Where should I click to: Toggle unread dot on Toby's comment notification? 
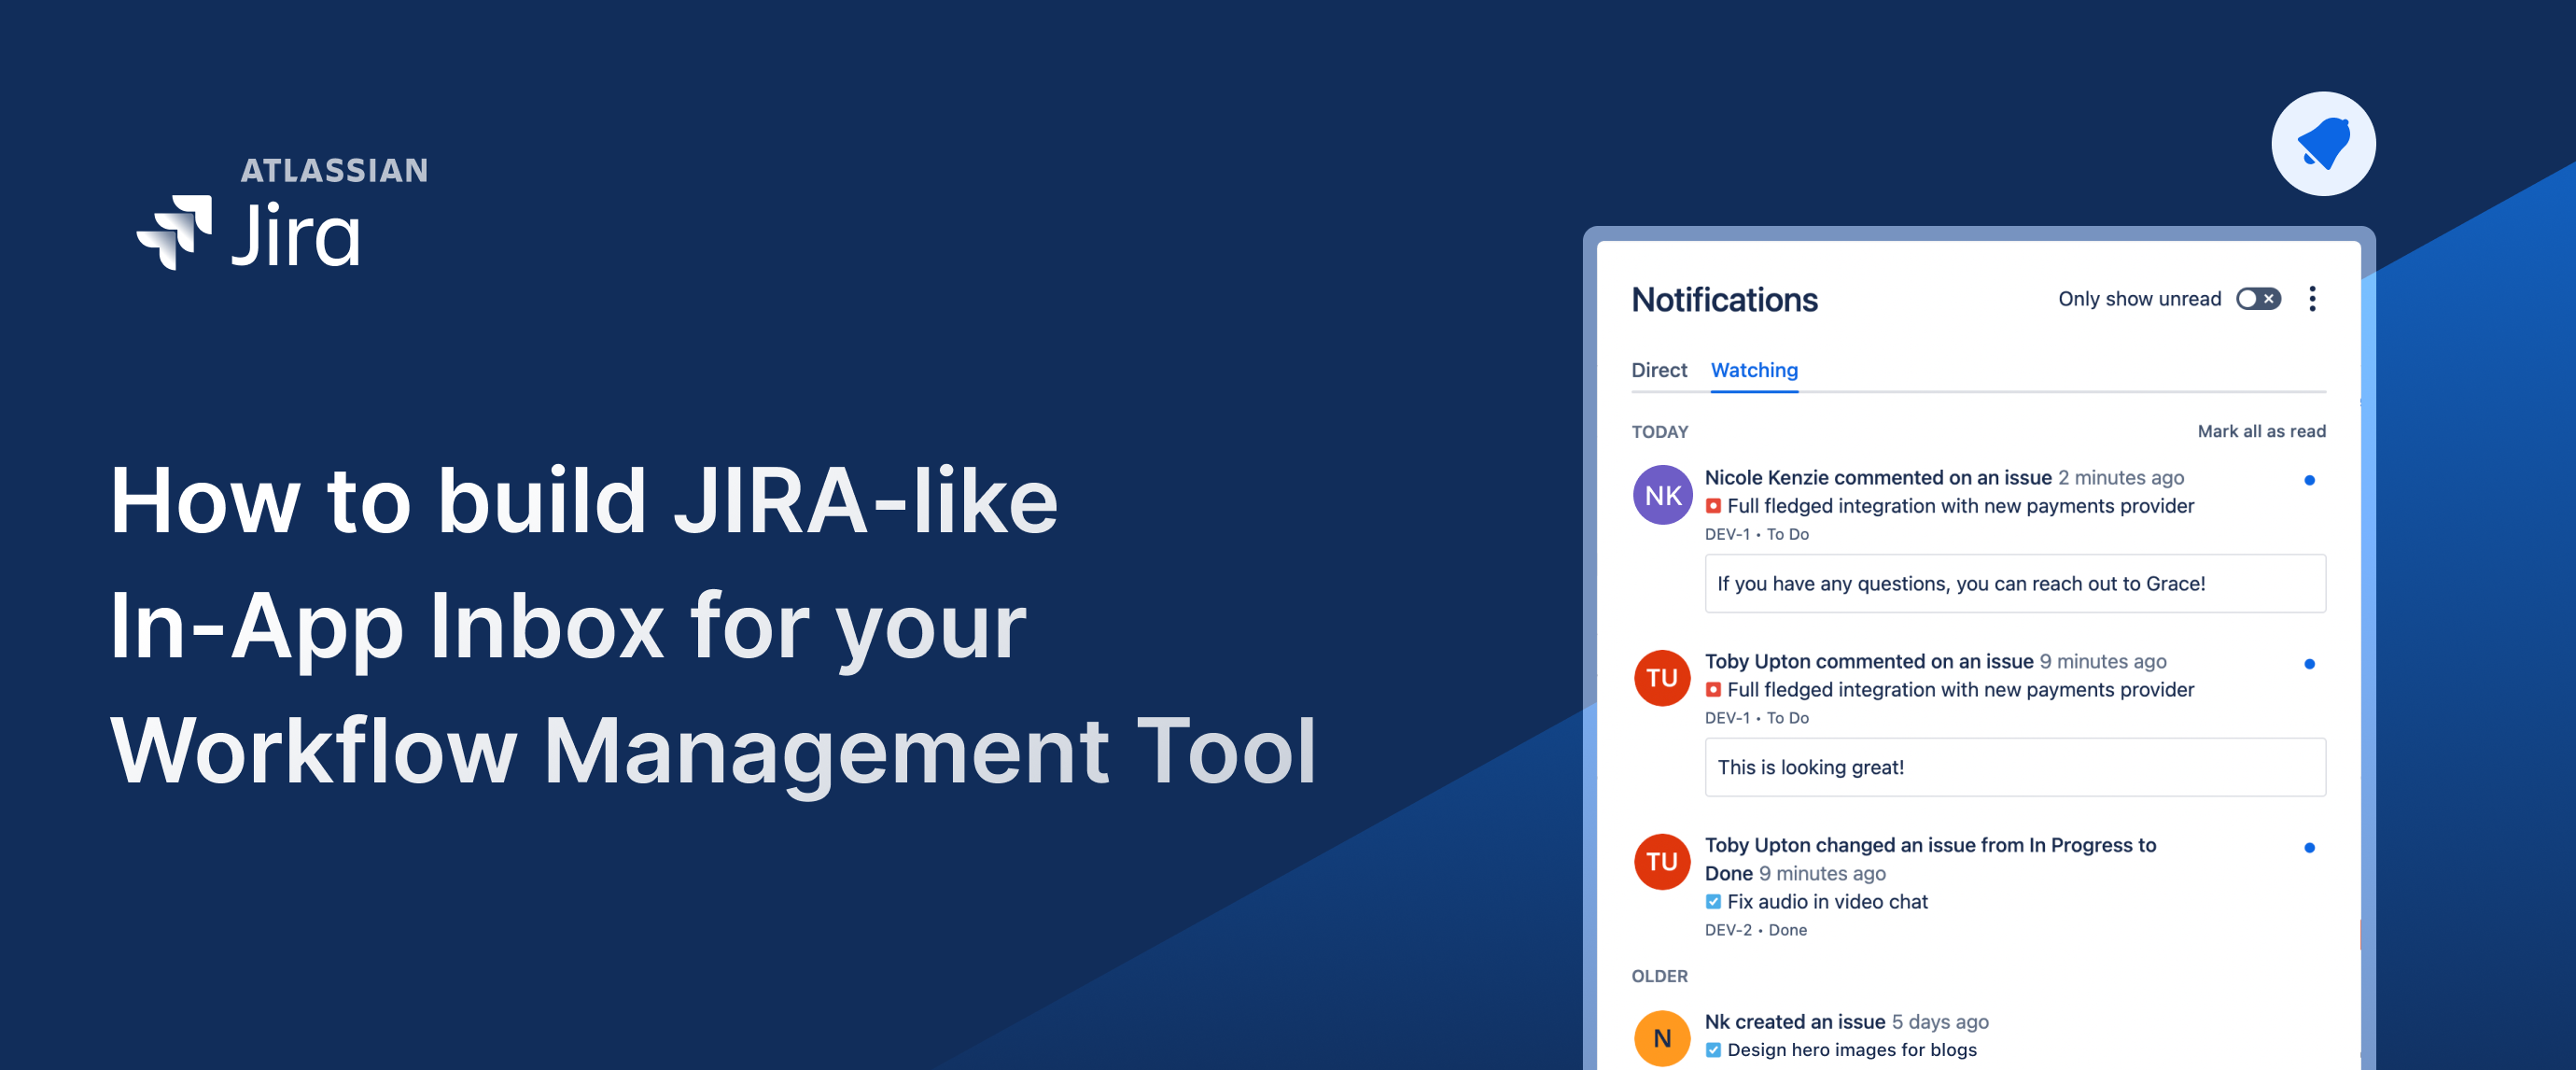coord(2309,664)
